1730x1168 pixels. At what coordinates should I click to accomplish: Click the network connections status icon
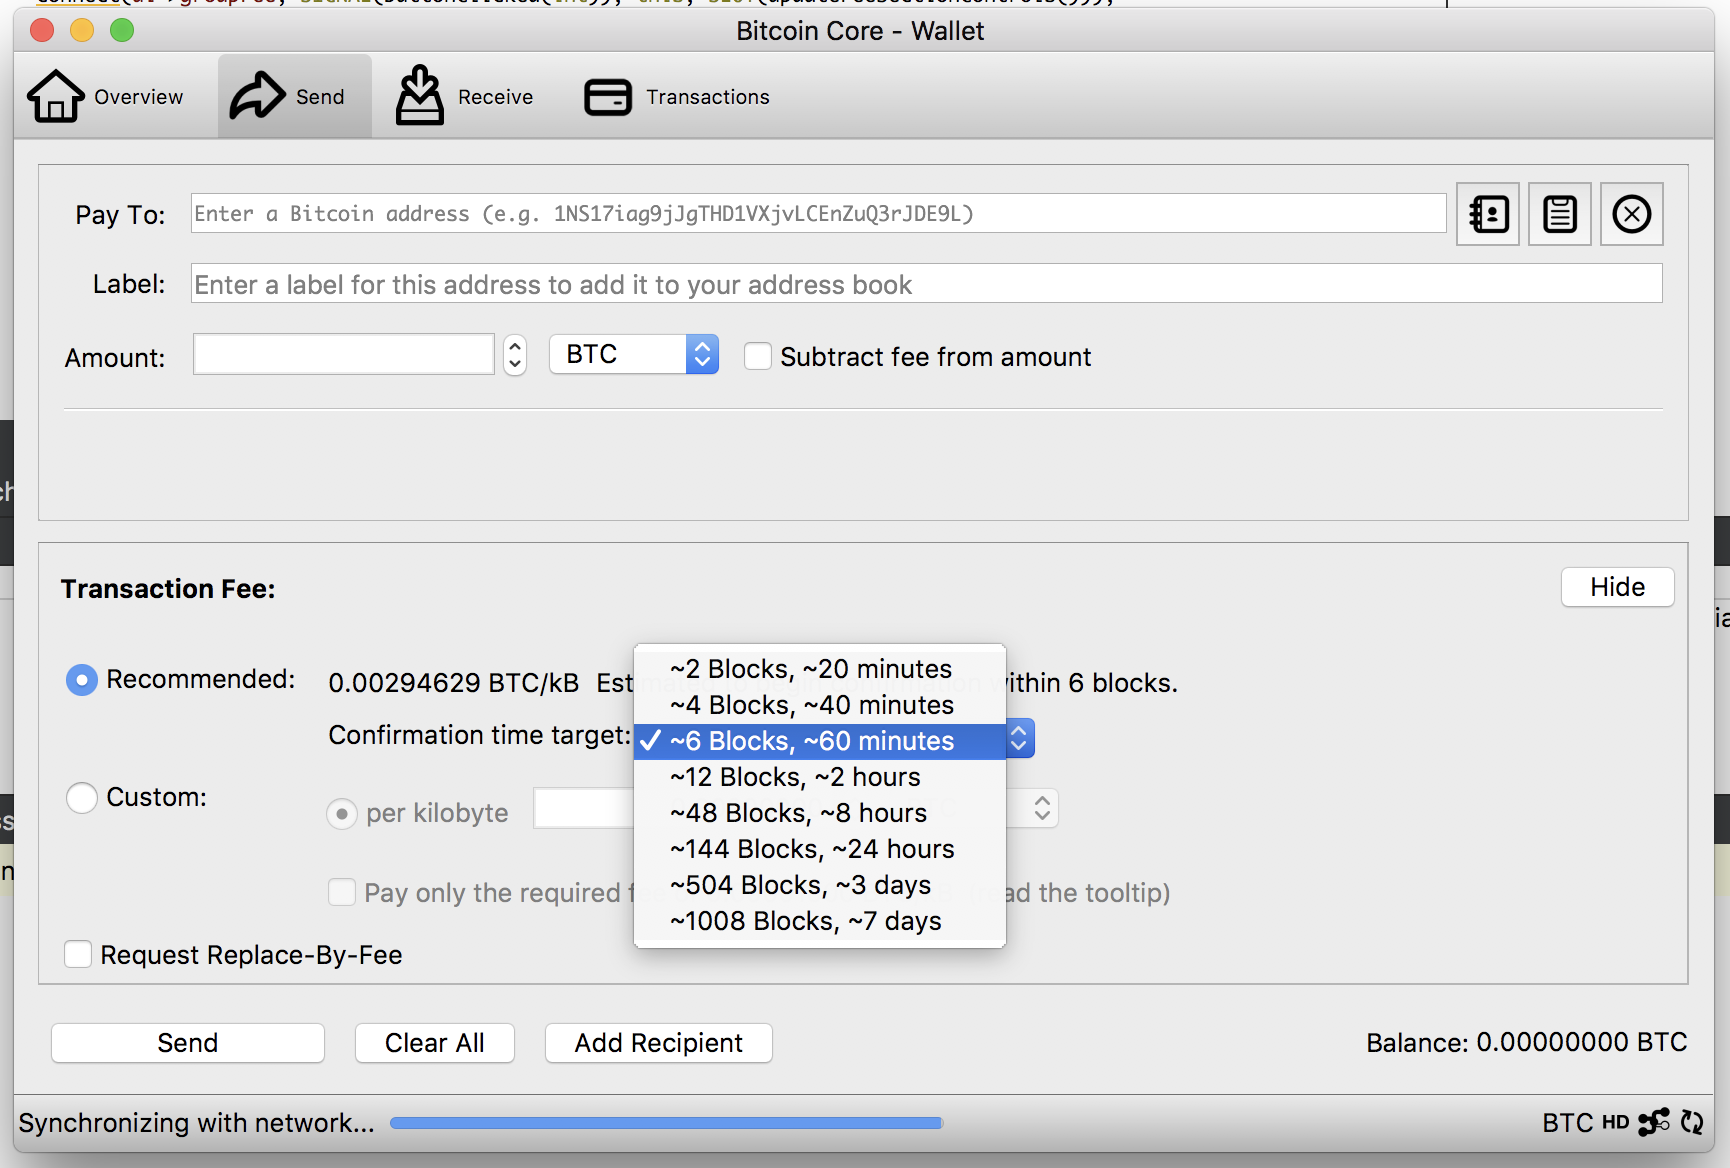[1654, 1122]
